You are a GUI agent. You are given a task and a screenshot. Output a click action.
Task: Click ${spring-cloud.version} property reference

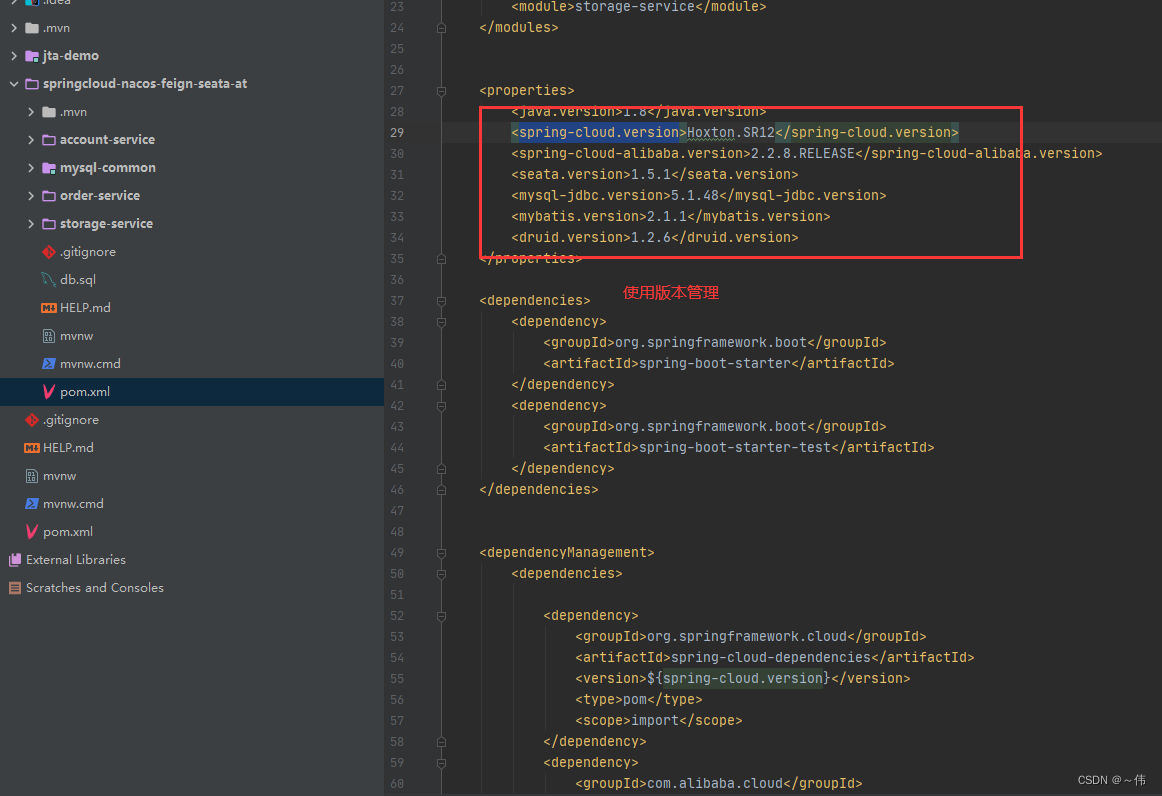739,678
